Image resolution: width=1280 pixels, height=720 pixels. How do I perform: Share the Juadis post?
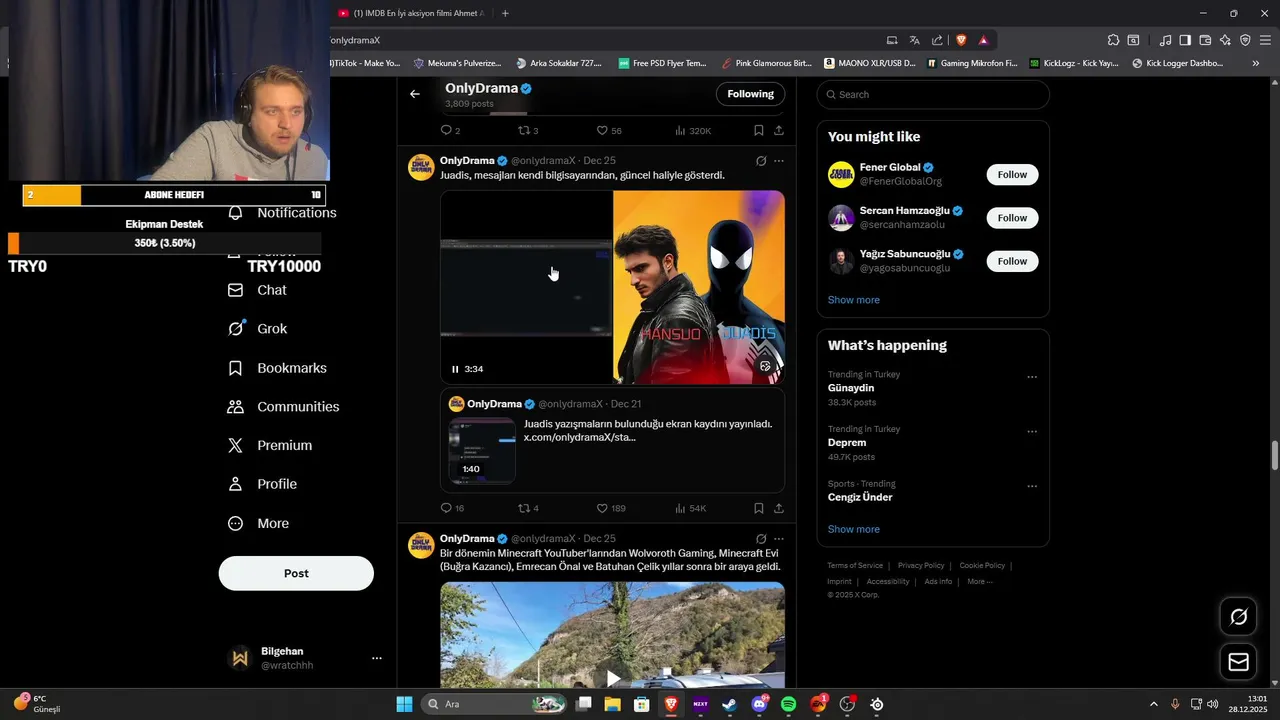(778, 508)
